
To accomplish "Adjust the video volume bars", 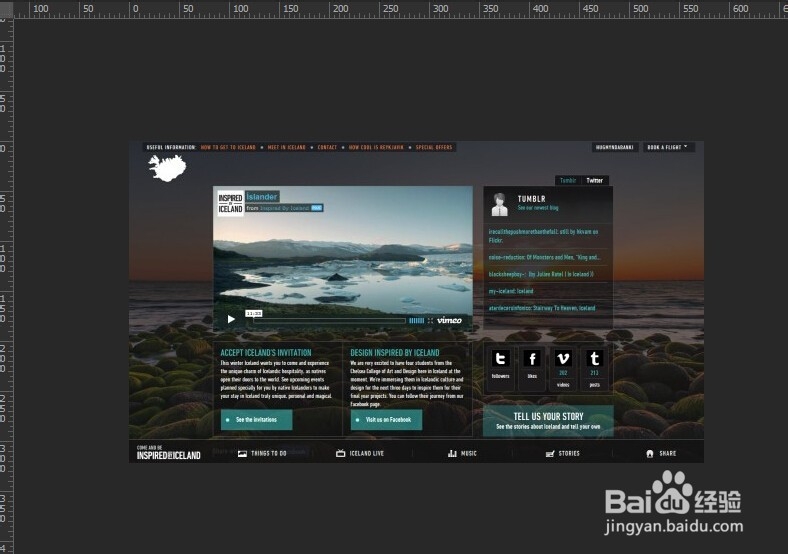I will pos(417,320).
